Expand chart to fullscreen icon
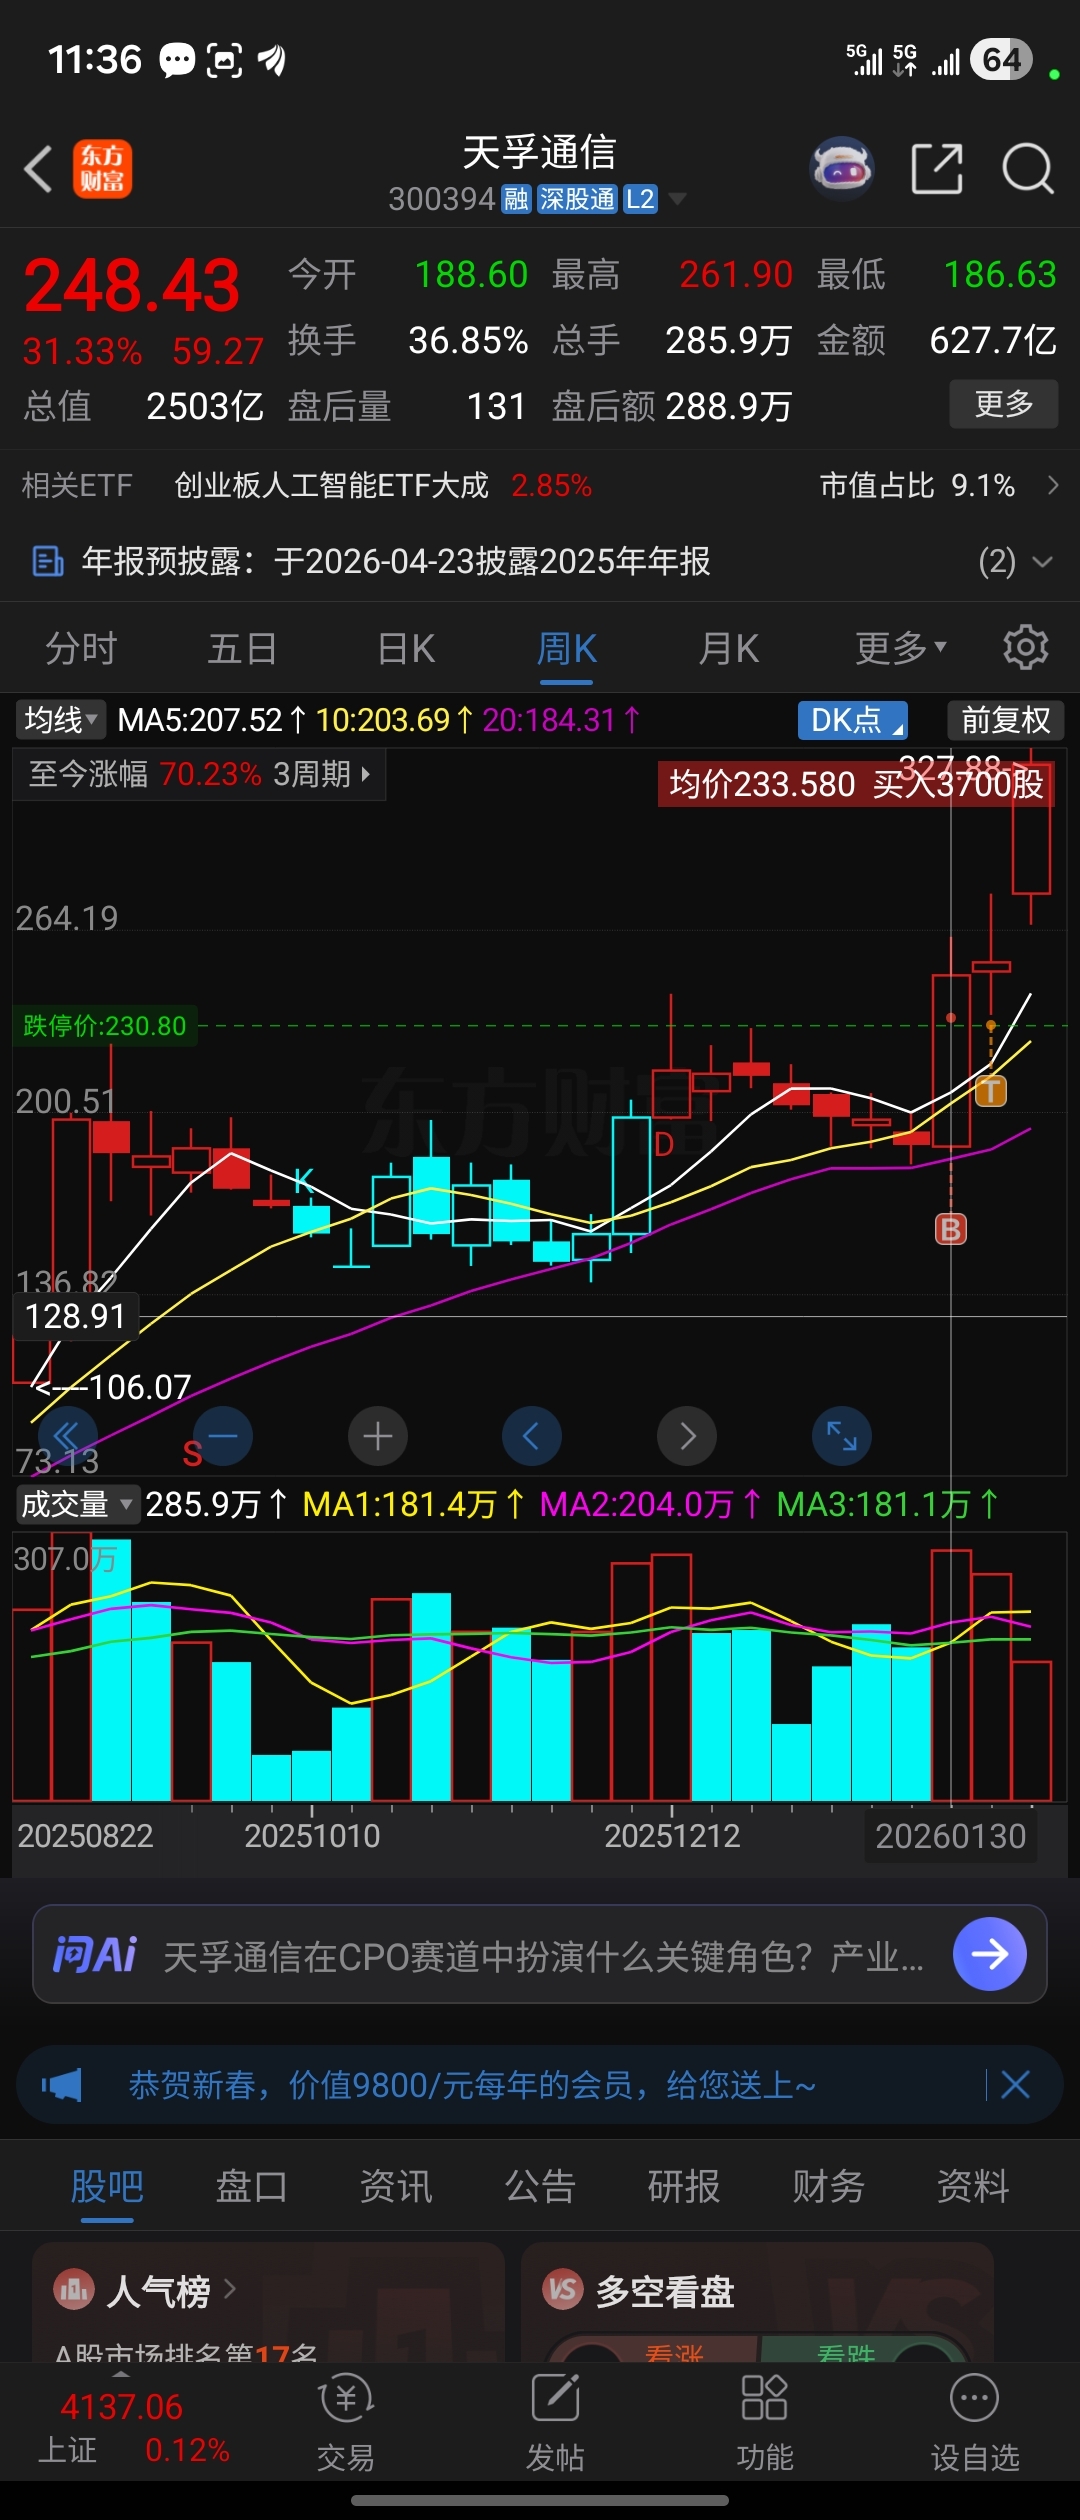 (842, 1436)
